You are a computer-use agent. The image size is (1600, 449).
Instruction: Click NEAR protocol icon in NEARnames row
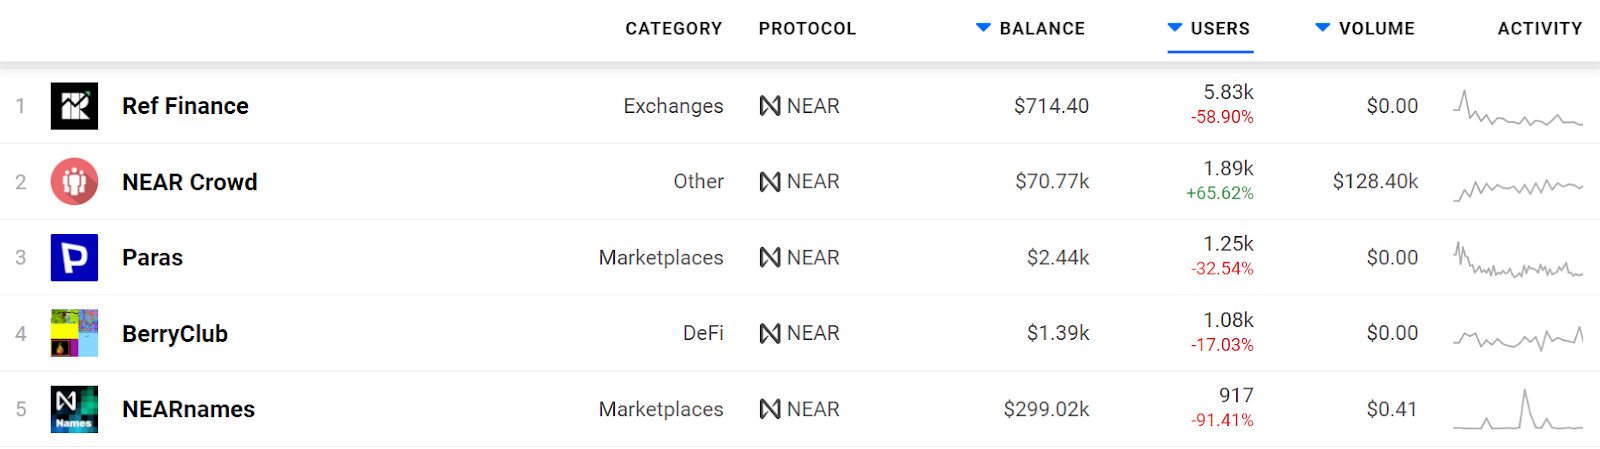pos(770,409)
